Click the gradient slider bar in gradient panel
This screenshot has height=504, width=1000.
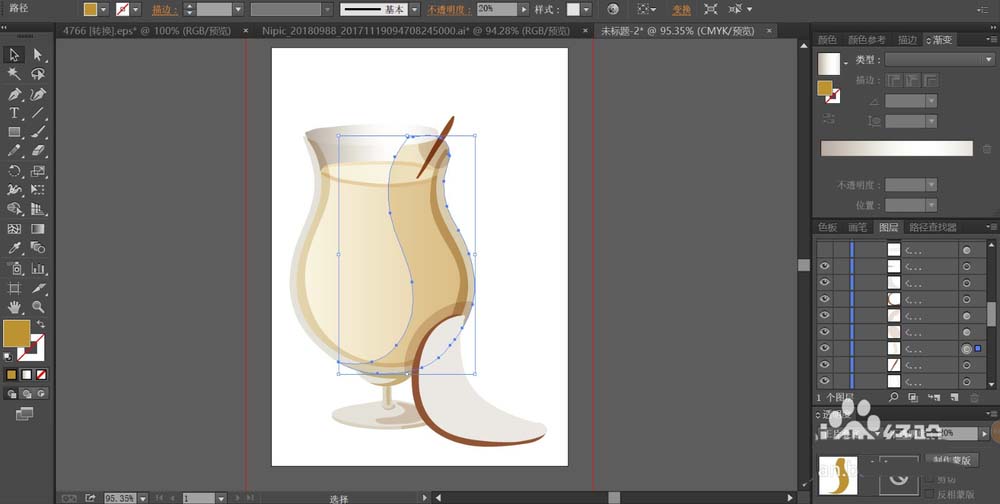point(896,148)
